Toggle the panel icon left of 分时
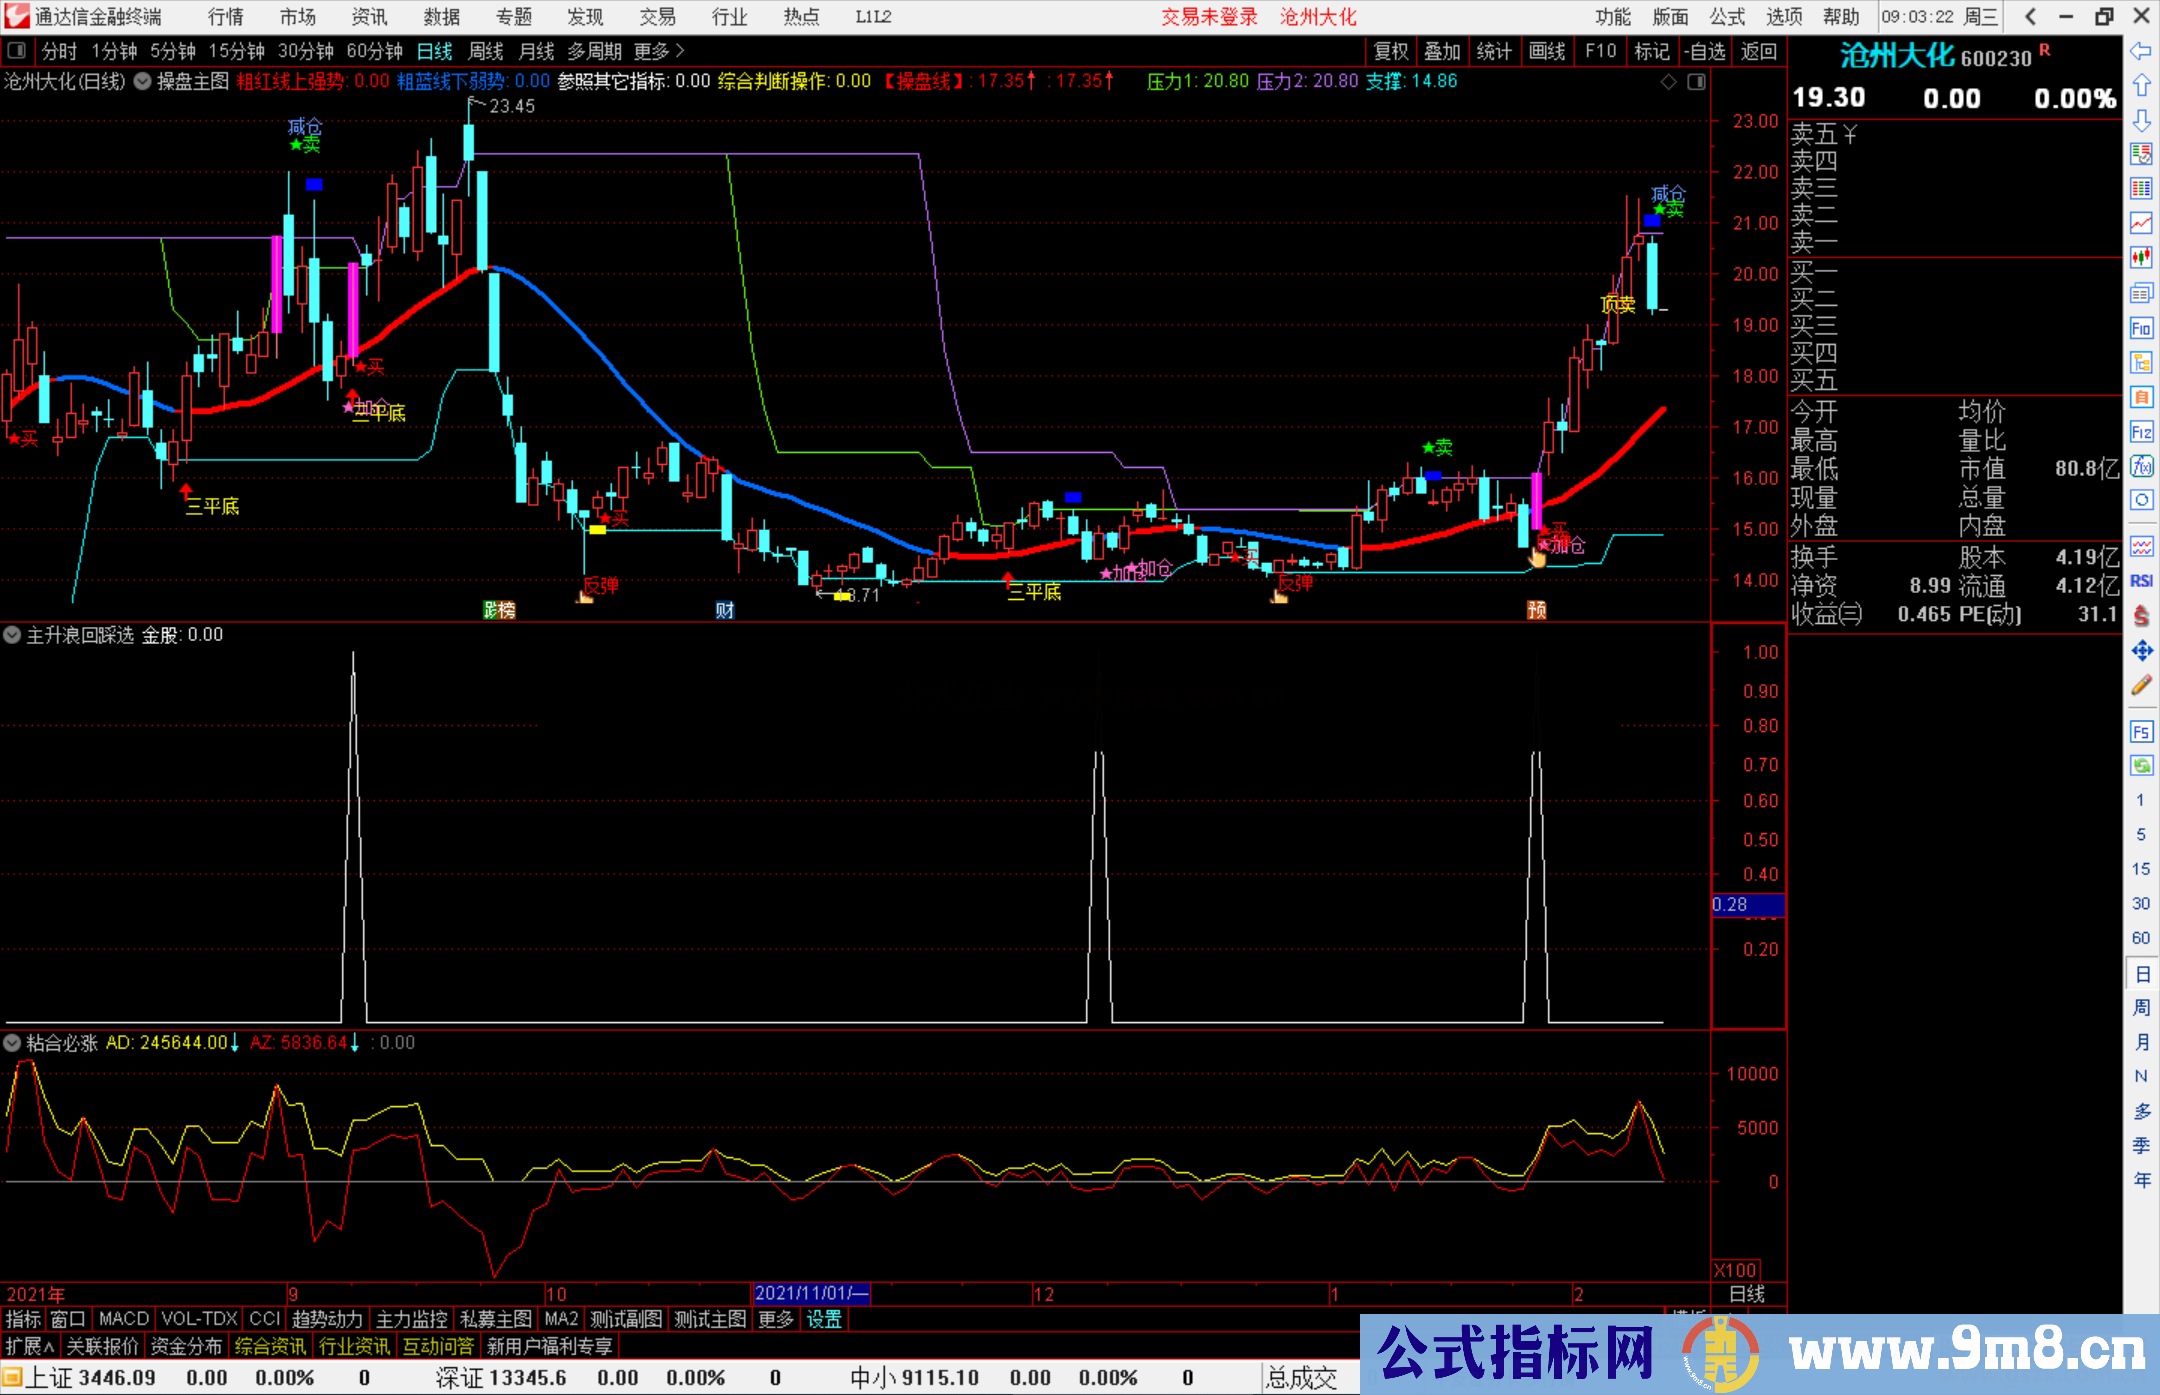The height and width of the screenshot is (1395, 2160). (x=17, y=51)
